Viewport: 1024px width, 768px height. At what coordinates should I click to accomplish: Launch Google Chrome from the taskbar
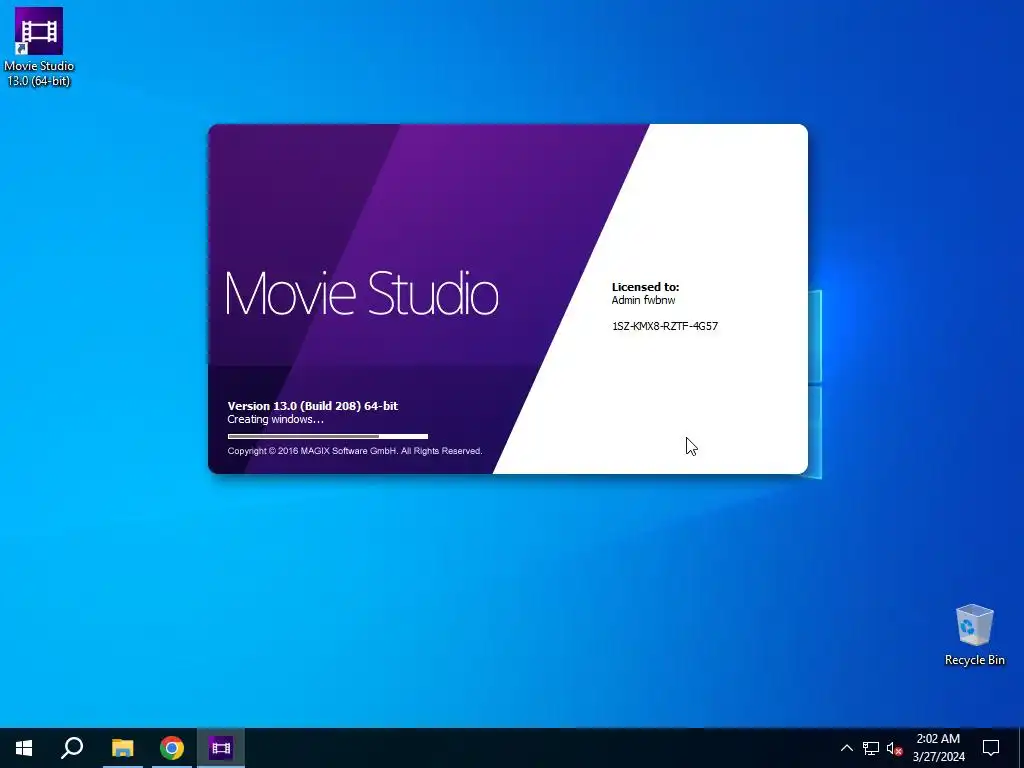click(x=172, y=748)
